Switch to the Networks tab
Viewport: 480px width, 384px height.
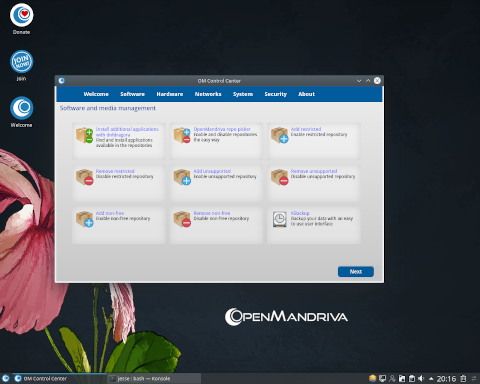208,94
